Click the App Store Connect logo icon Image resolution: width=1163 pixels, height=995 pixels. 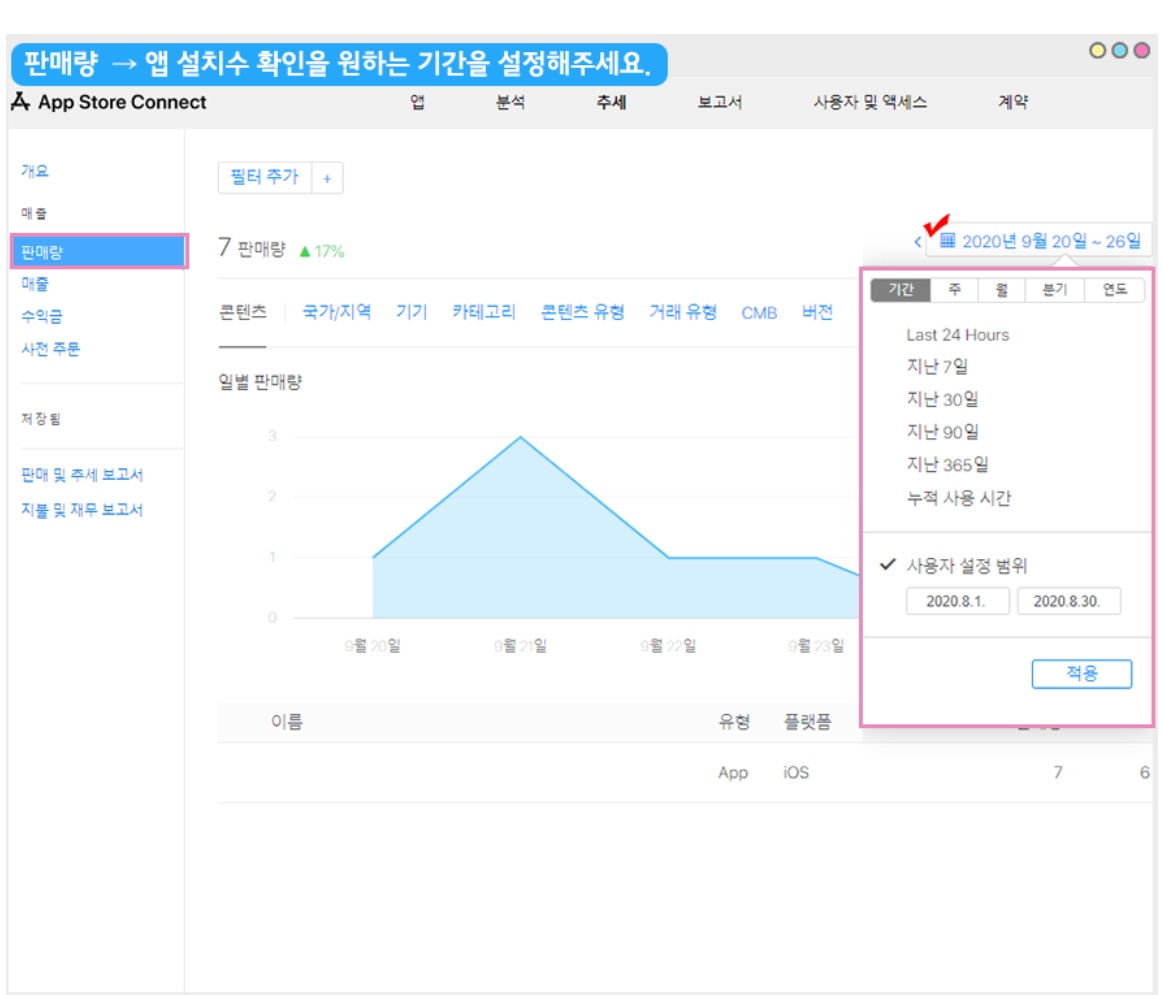pyautogui.click(x=20, y=102)
